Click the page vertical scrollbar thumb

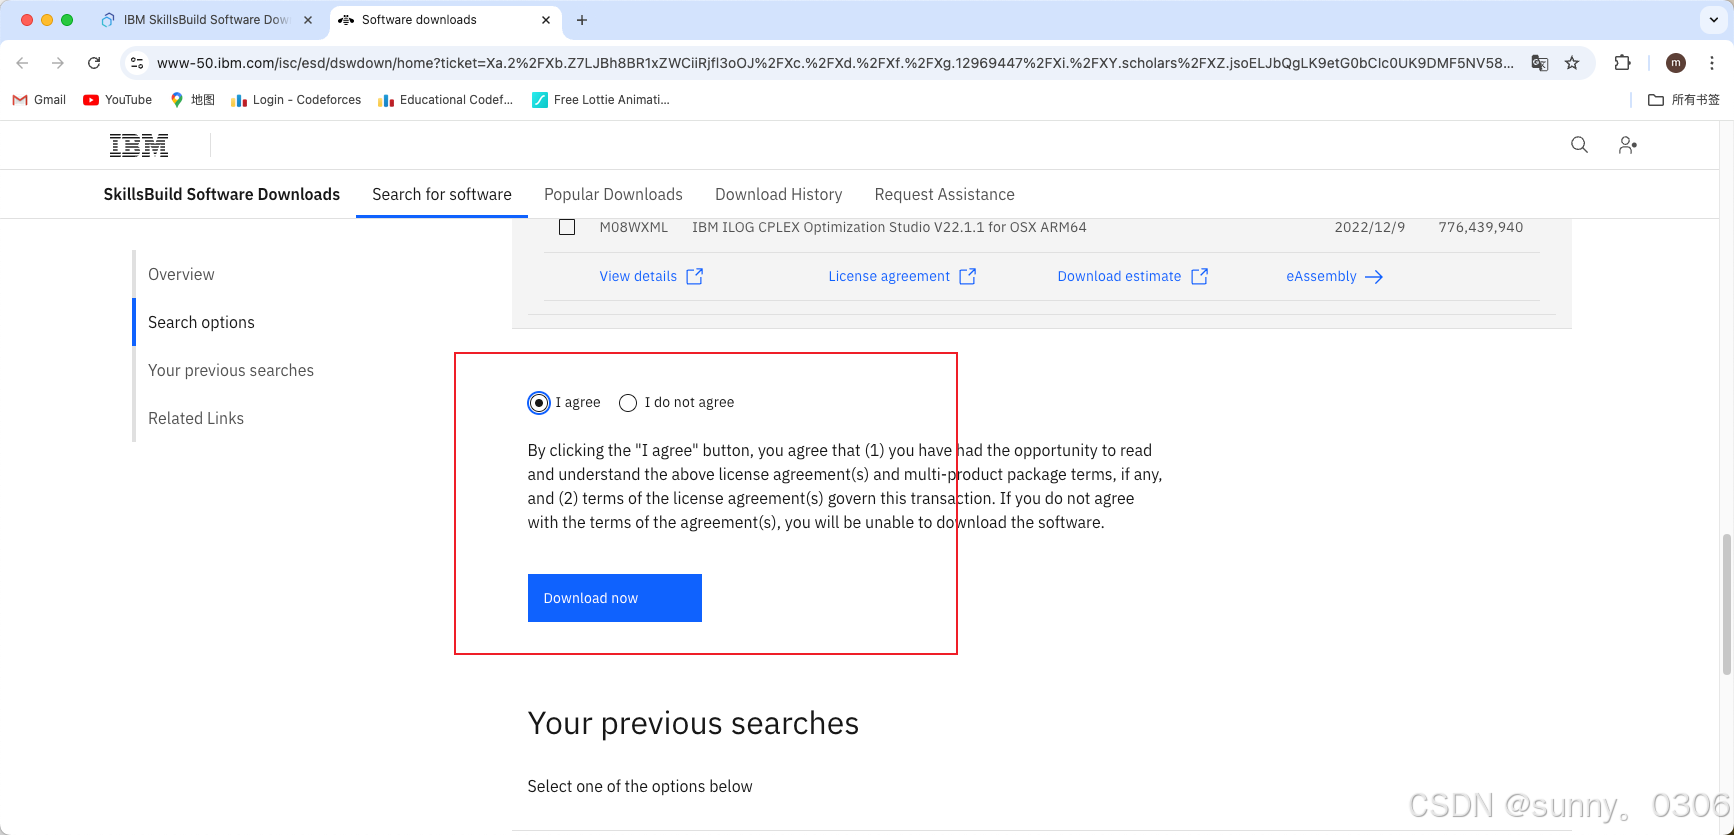pyautogui.click(x=1726, y=605)
